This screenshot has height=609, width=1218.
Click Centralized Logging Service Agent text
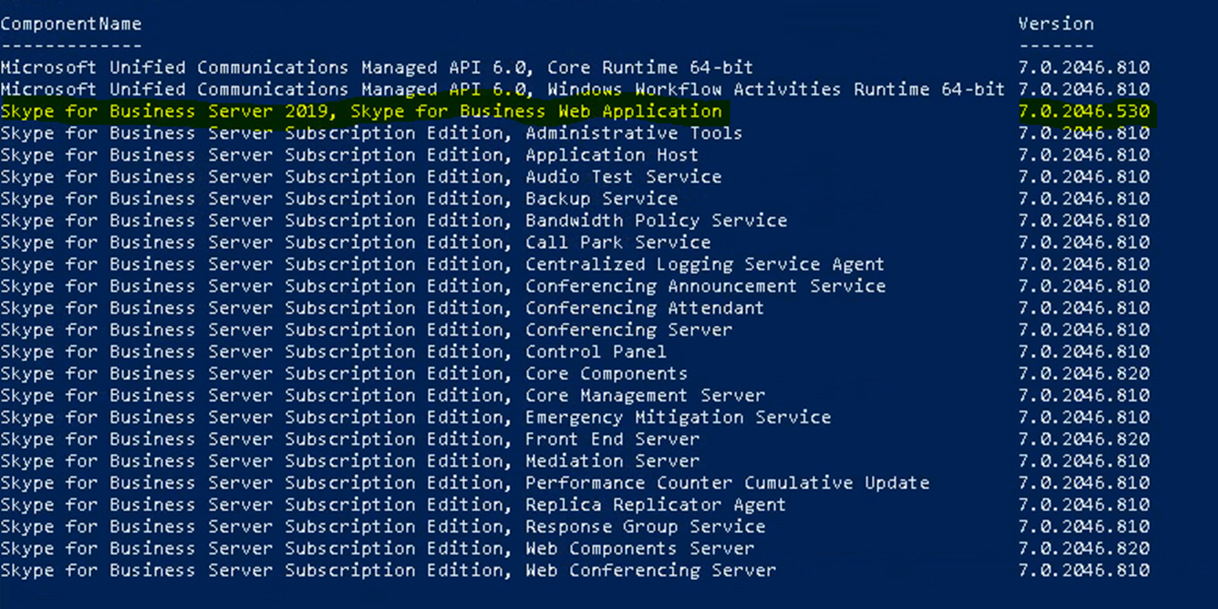(x=705, y=265)
